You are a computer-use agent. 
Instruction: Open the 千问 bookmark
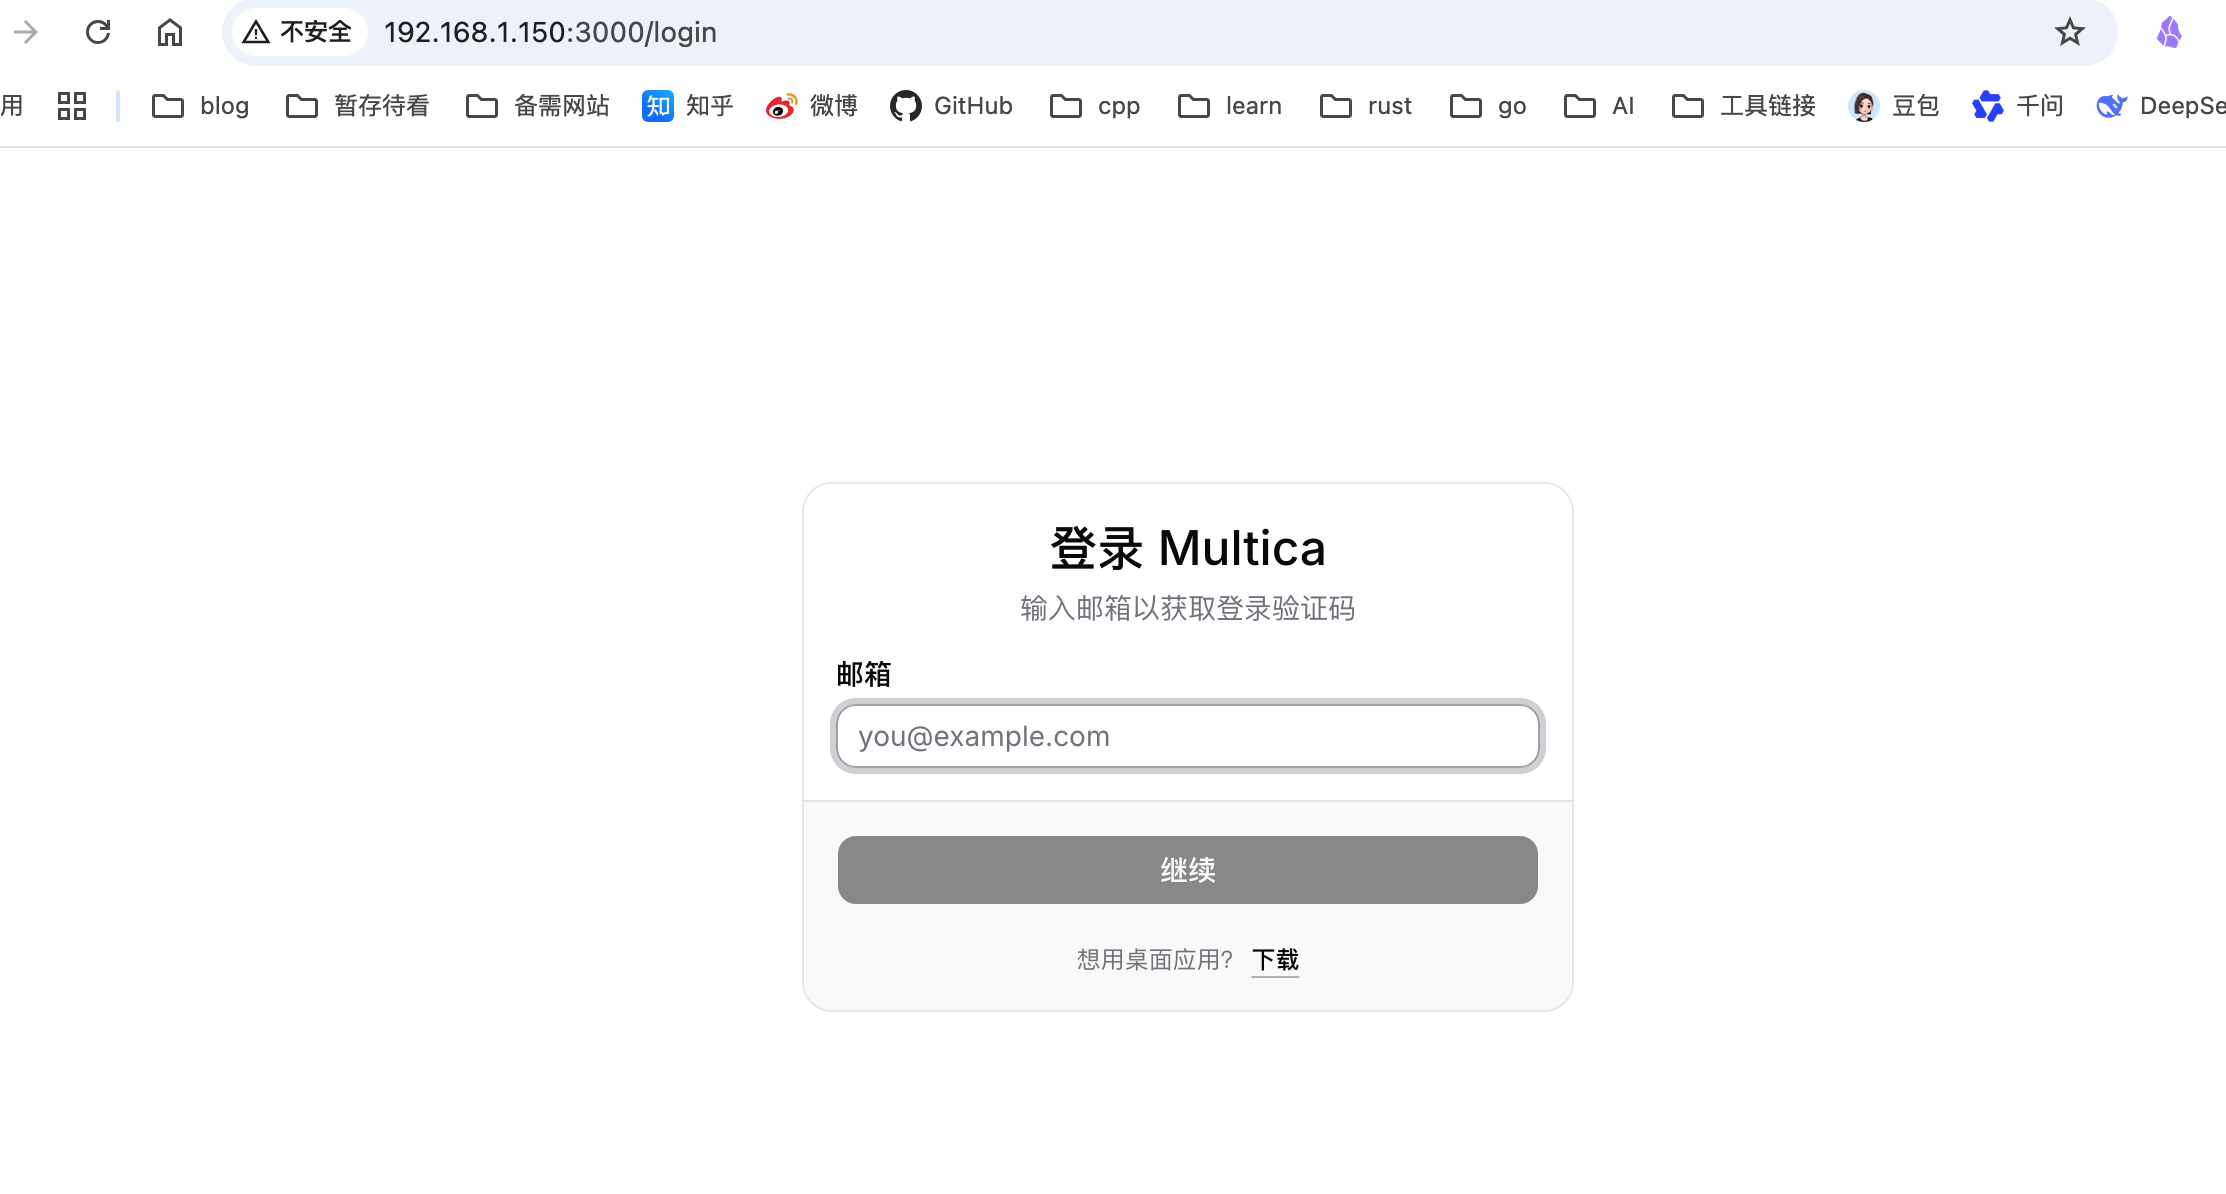click(2017, 106)
